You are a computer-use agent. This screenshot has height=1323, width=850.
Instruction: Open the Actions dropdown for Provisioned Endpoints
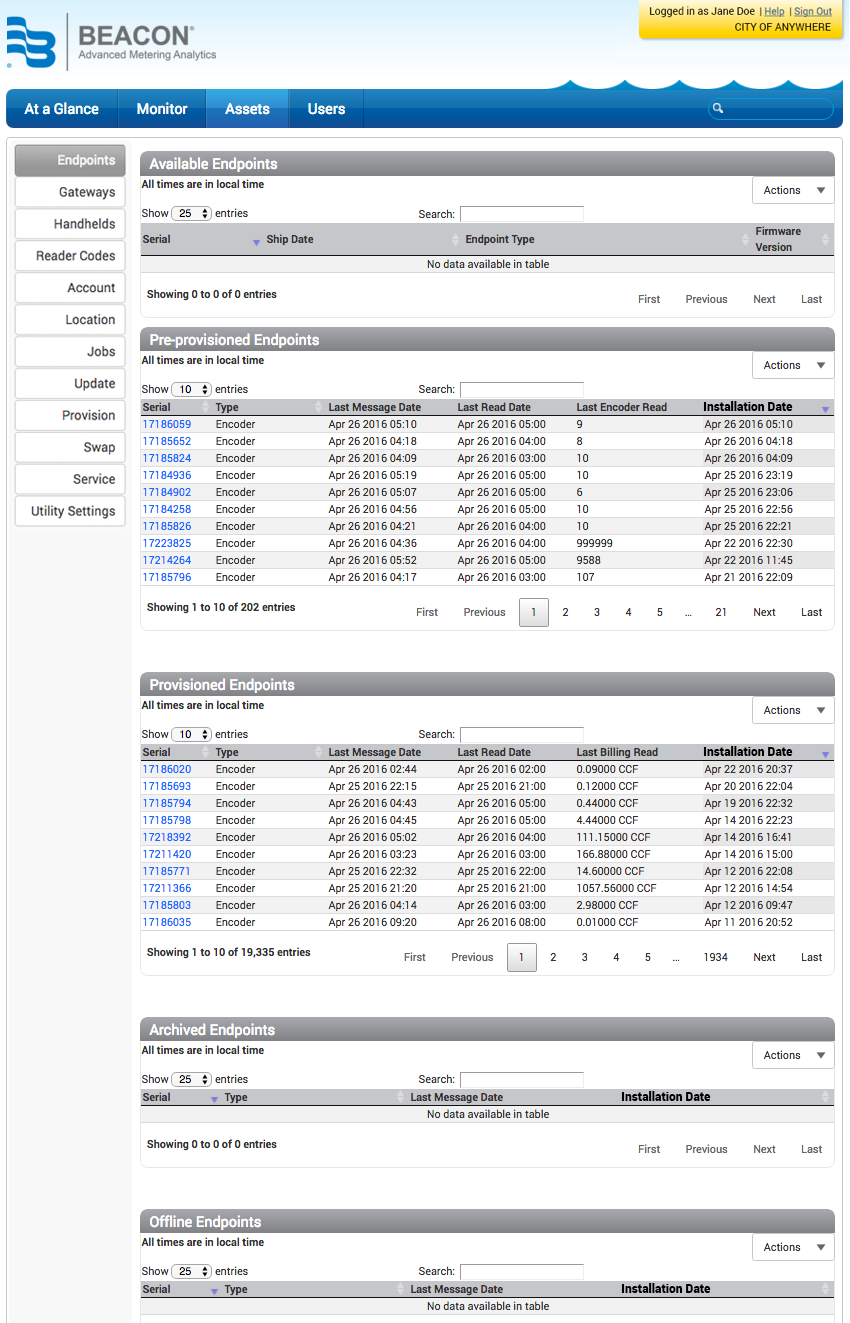(793, 709)
